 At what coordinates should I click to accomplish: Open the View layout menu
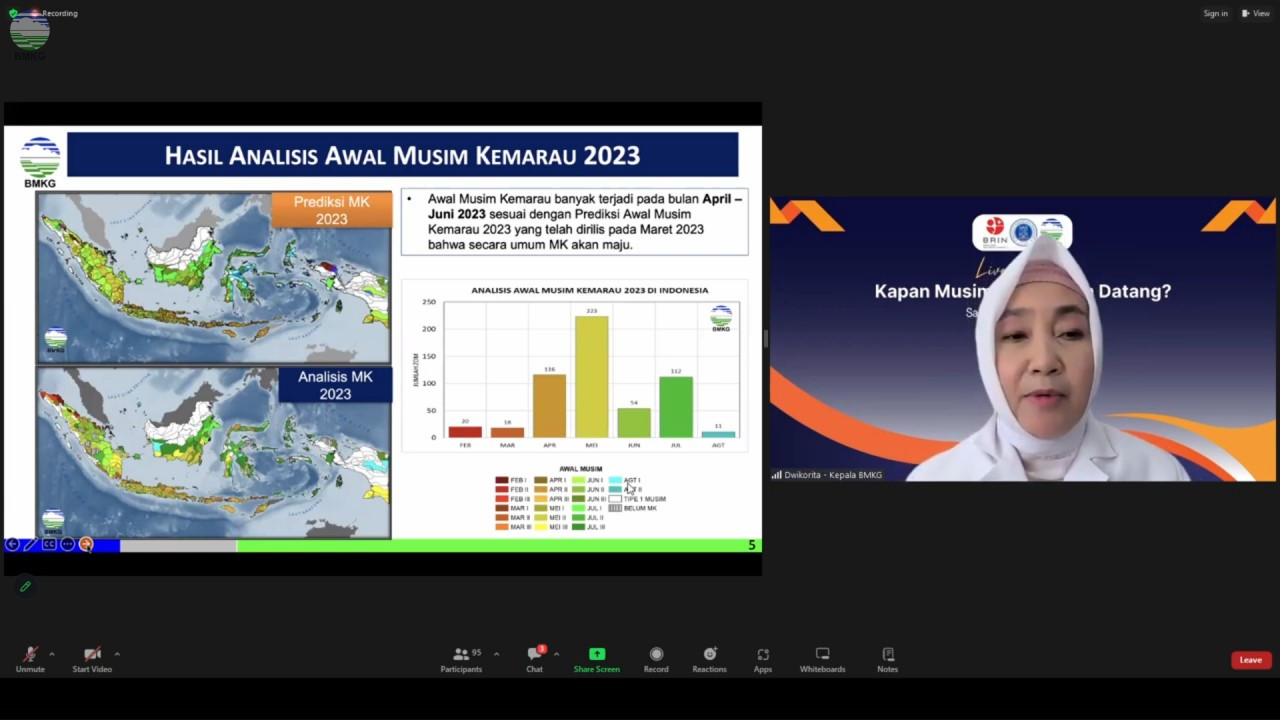point(1256,13)
